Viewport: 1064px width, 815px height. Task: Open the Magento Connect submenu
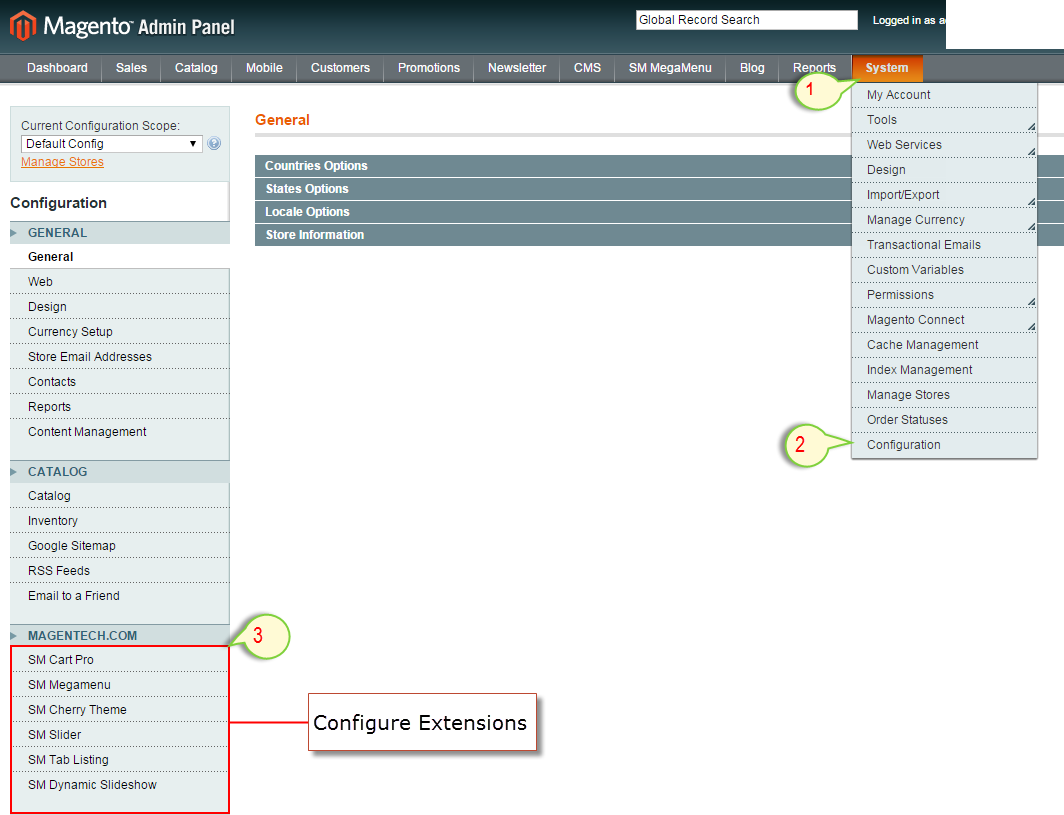click(x=944, y=320)
